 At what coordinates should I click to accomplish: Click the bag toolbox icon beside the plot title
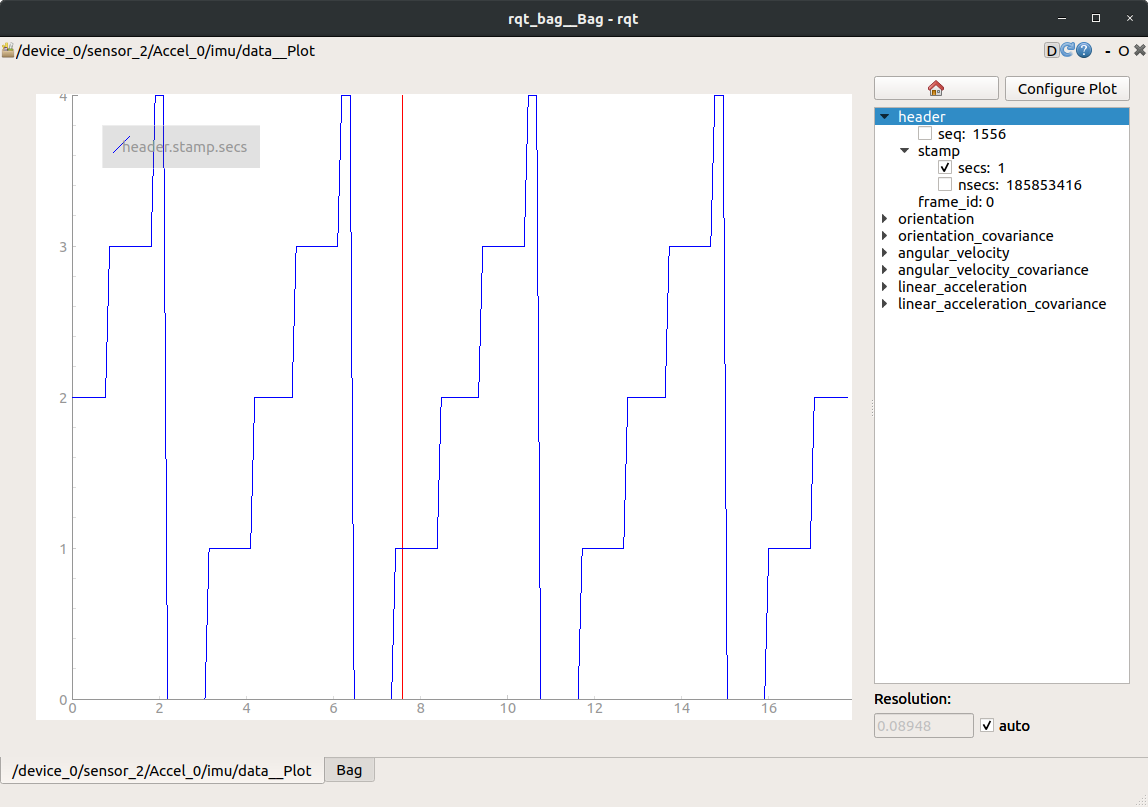click(x=8, y=50)
